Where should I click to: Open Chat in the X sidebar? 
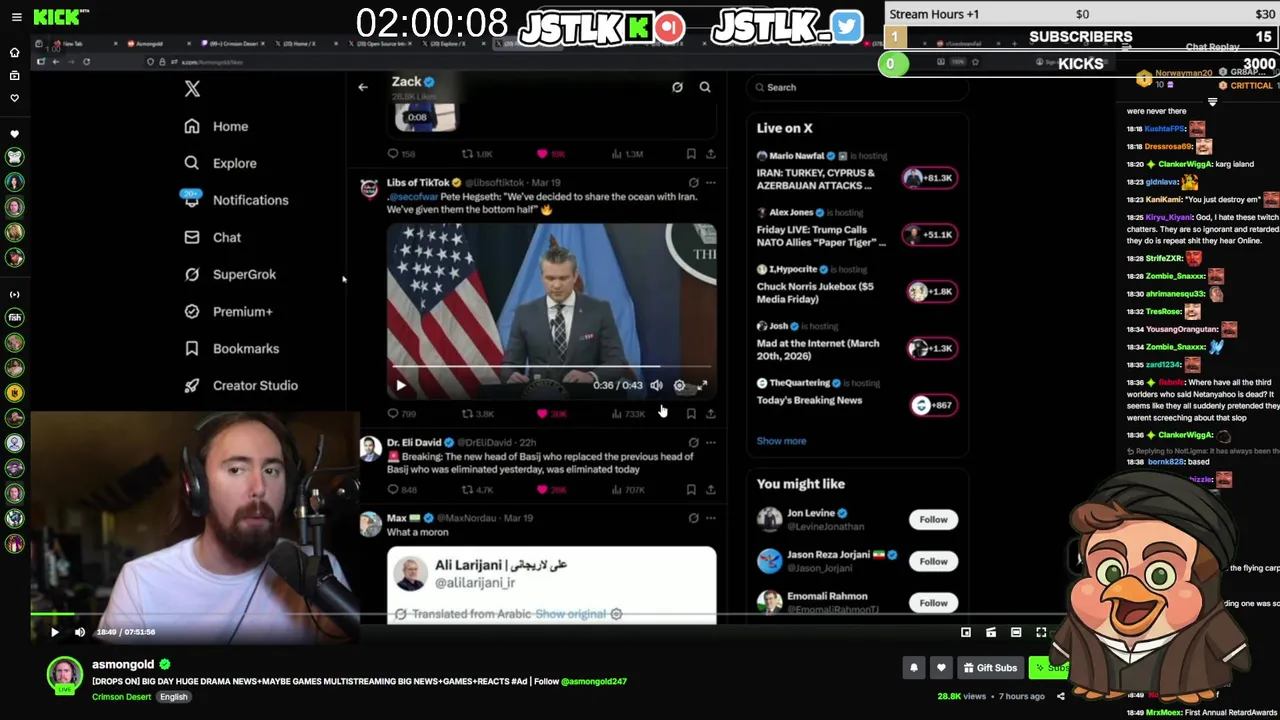pyautogui.click(x=212, y=237)
